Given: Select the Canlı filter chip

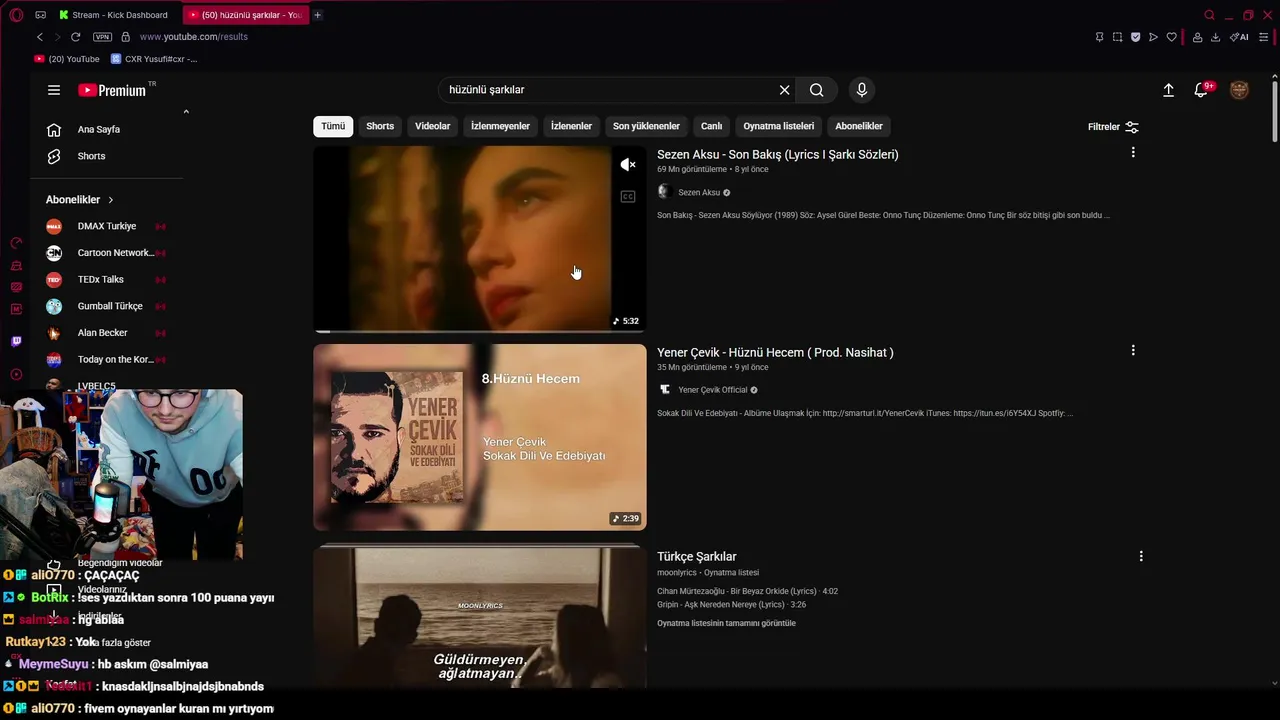Looking at the screenshot, I should (711, 126).
